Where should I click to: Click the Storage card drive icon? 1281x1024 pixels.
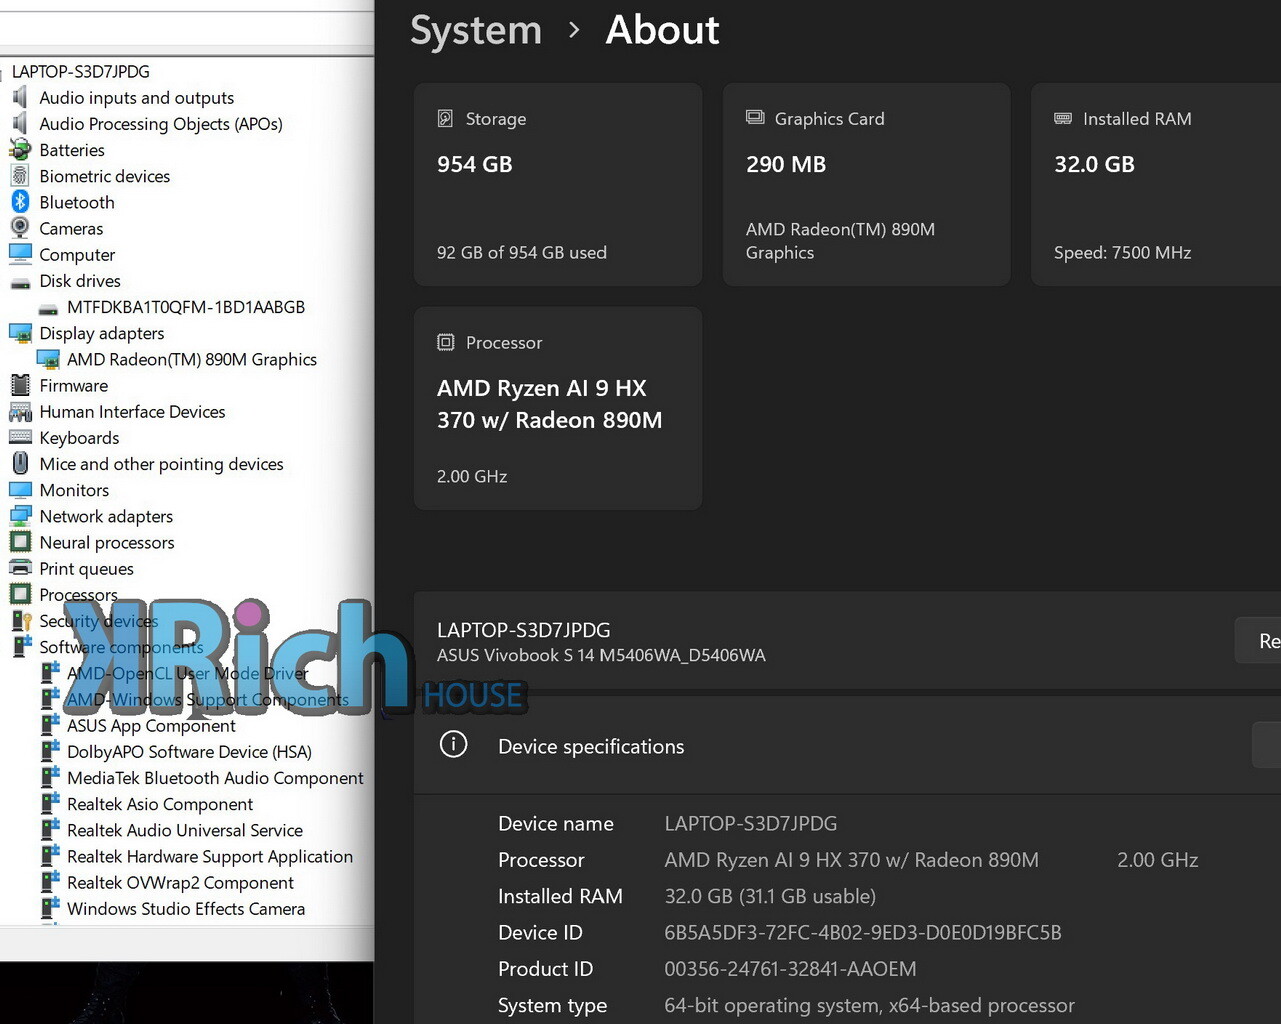[445, 118]
